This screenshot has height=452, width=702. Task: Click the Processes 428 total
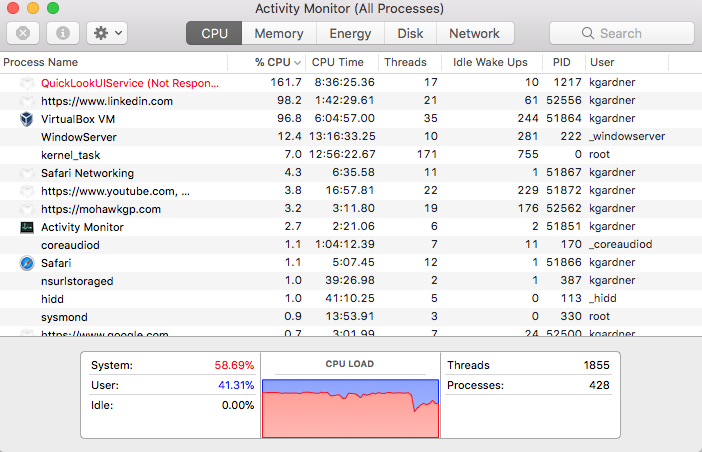coord(599,385)
